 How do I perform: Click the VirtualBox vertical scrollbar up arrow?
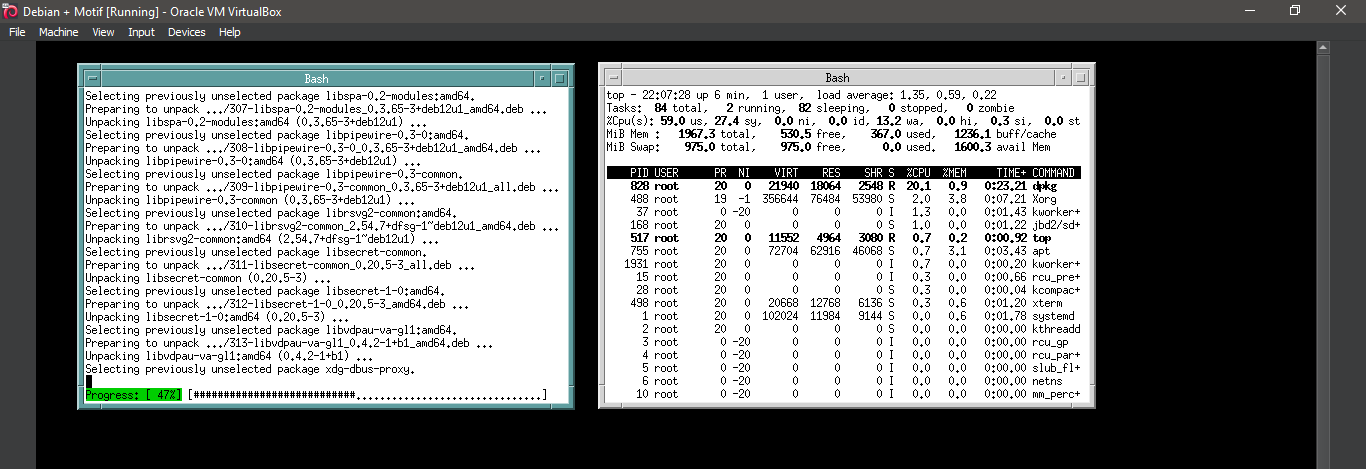click(x=1323, y=49)
